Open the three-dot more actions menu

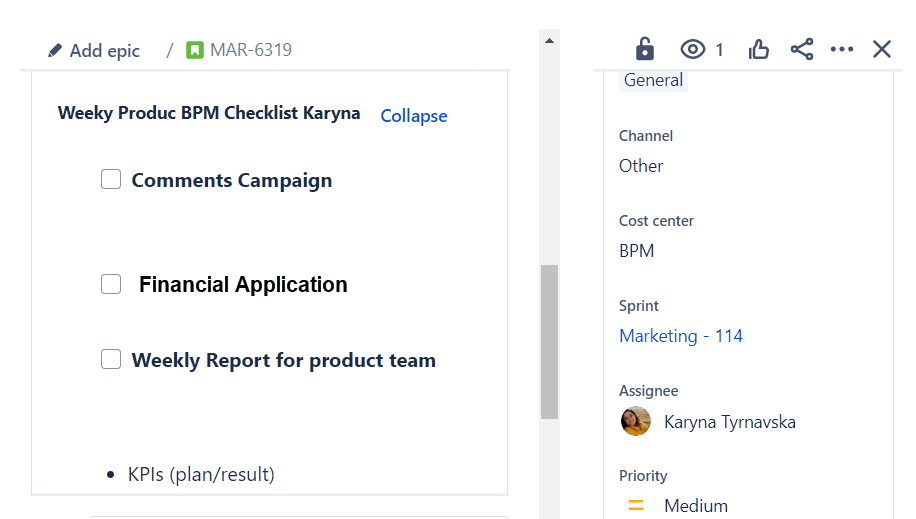(842, 49)
